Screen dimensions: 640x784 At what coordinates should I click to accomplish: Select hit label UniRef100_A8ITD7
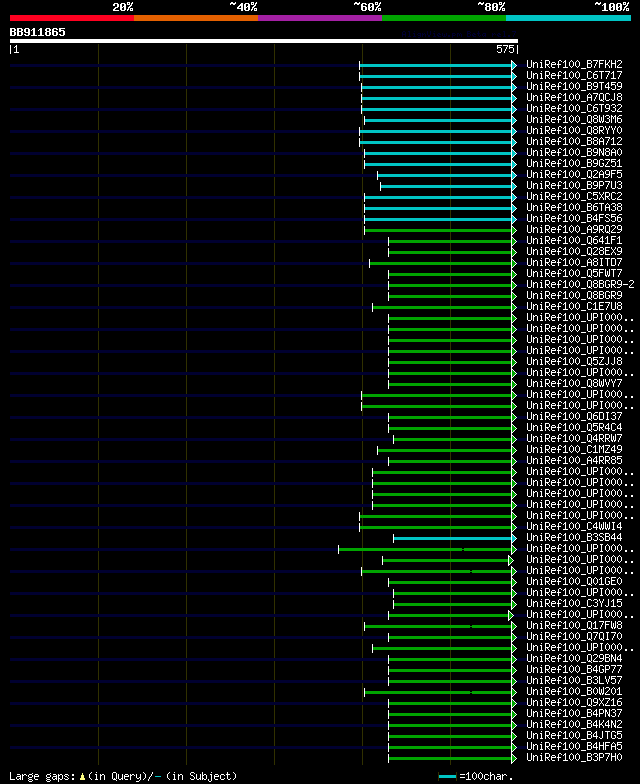(574, 262)
